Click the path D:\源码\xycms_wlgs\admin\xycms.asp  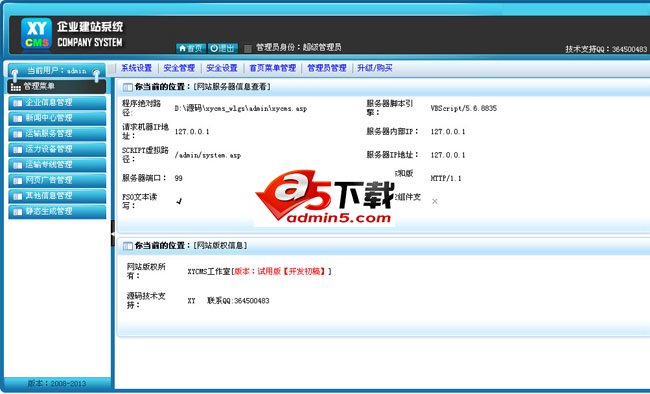pos(240,108)
